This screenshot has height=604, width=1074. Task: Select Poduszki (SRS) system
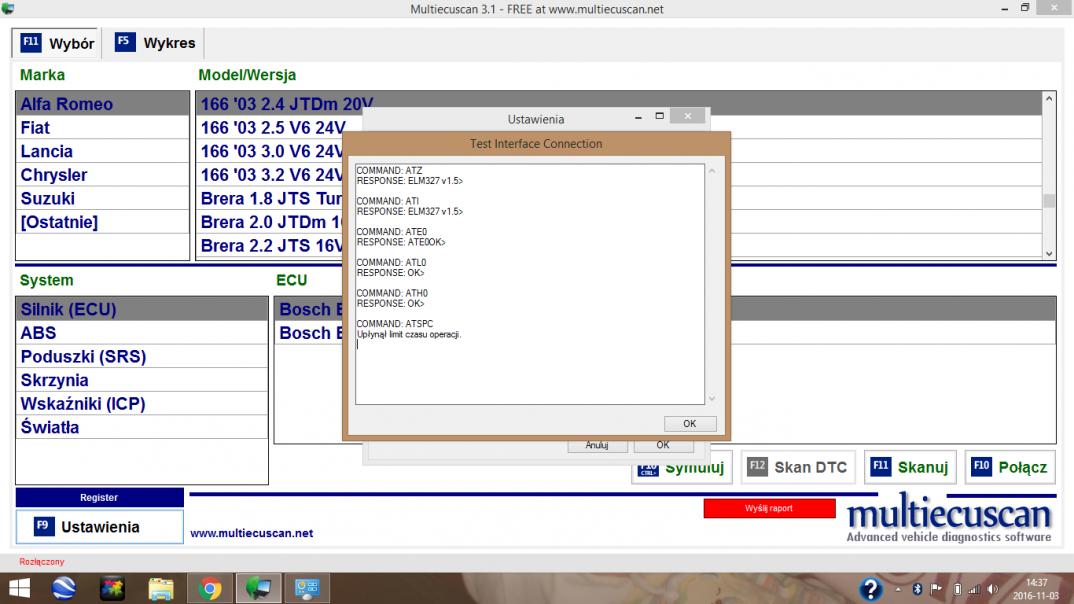click(x=142, y=356)
